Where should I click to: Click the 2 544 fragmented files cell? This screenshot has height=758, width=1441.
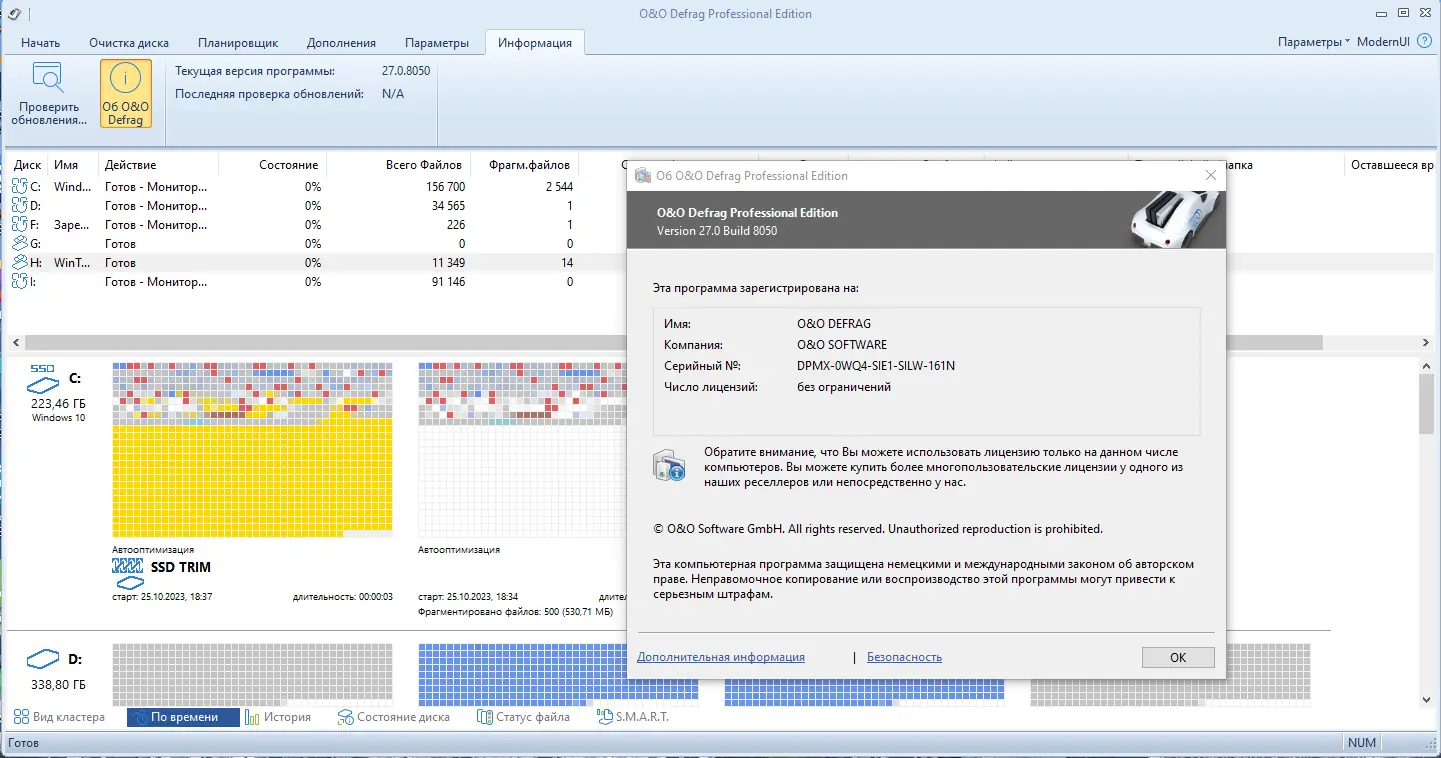point(559,187)
